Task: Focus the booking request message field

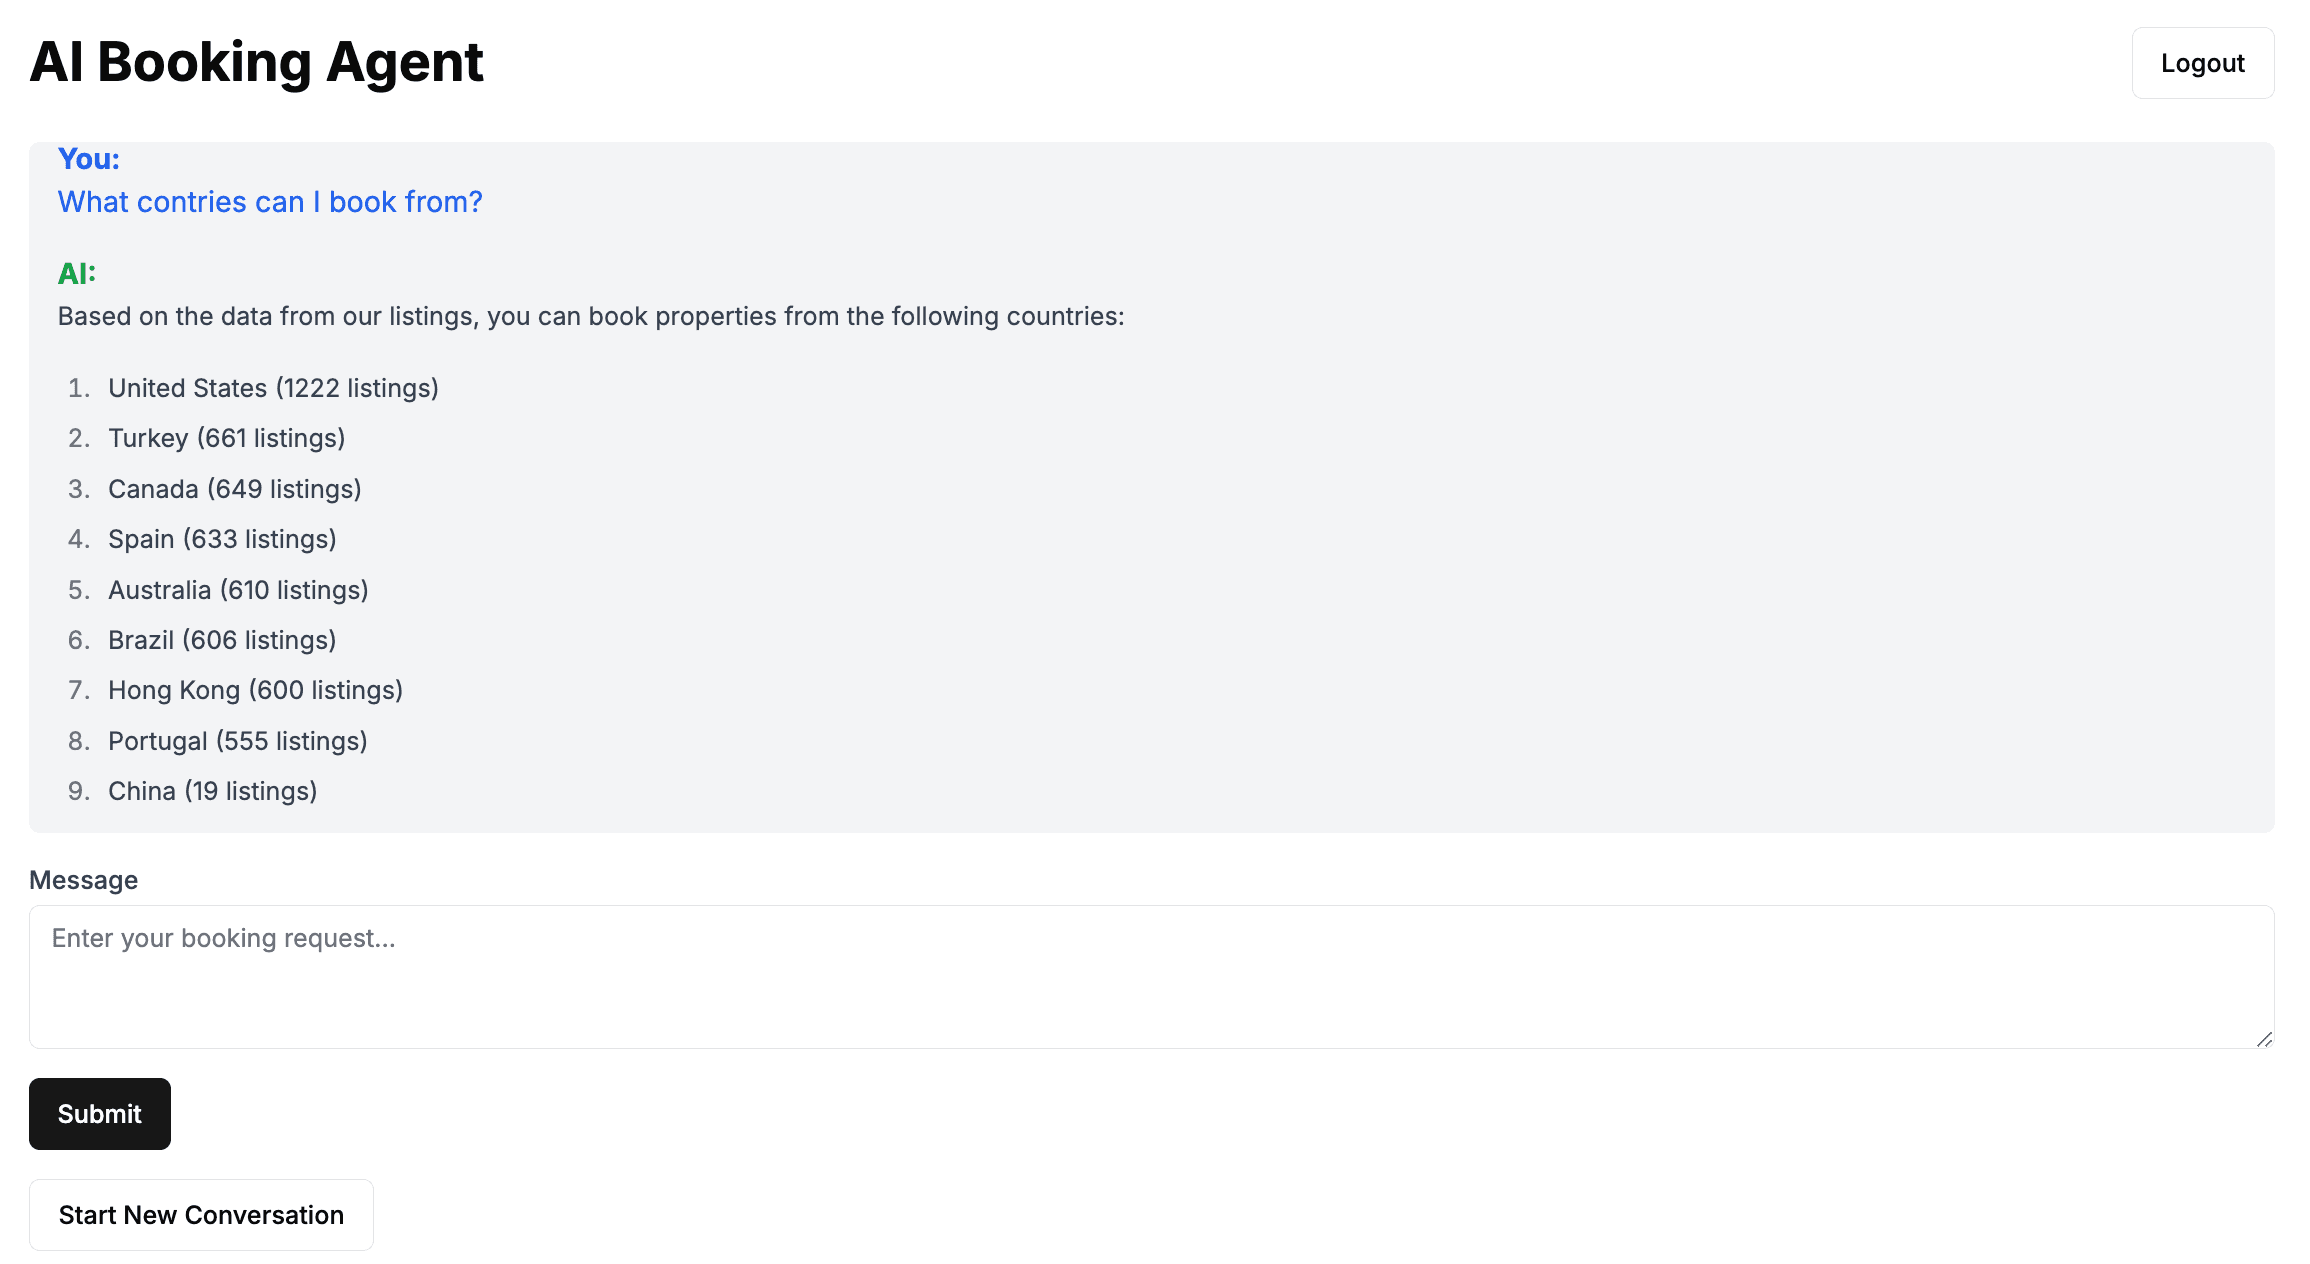Action: tap(1150, 976)
